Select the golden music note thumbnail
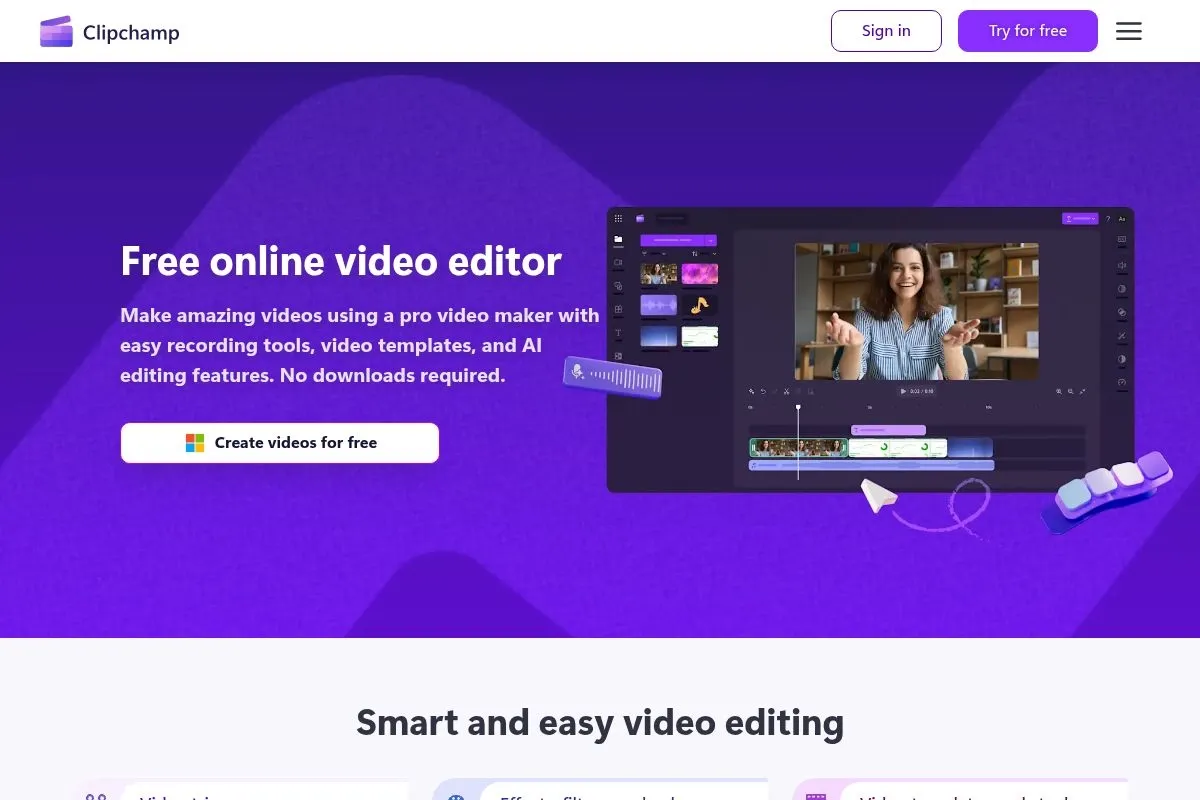The image size is (1200, 800). point(699,305)
